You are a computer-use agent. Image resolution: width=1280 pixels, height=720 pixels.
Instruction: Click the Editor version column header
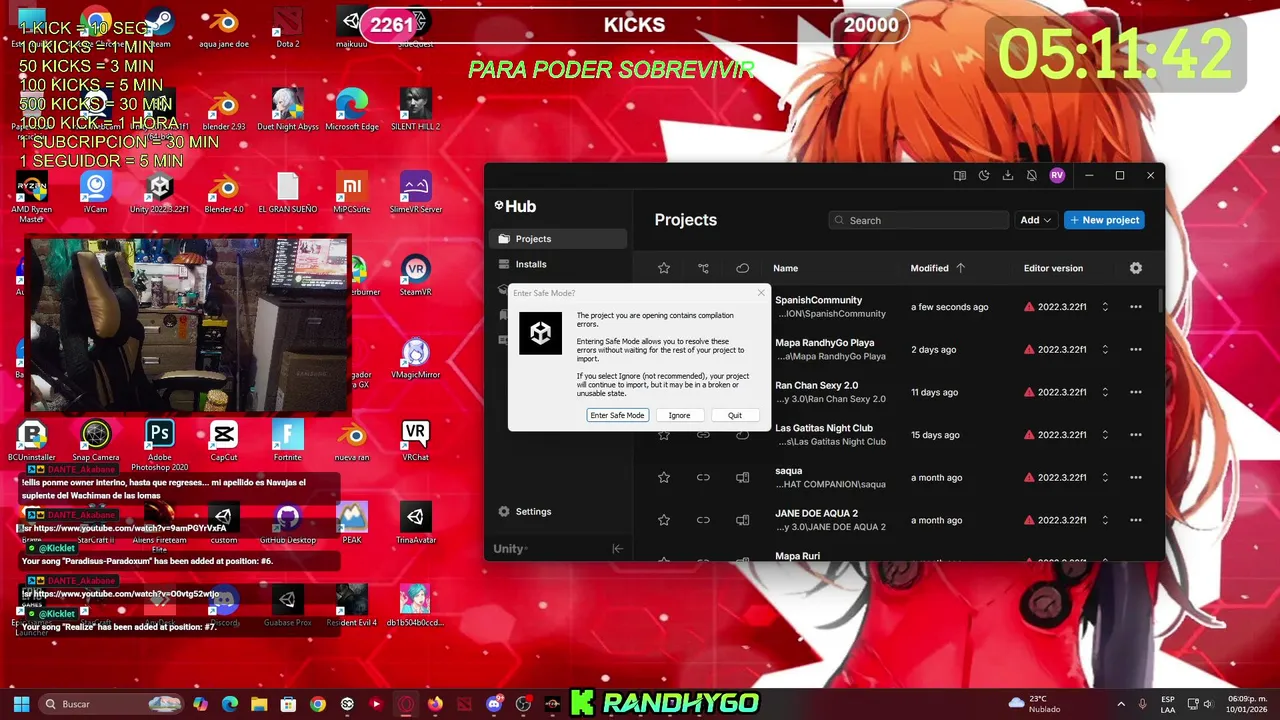(1053, 268)
